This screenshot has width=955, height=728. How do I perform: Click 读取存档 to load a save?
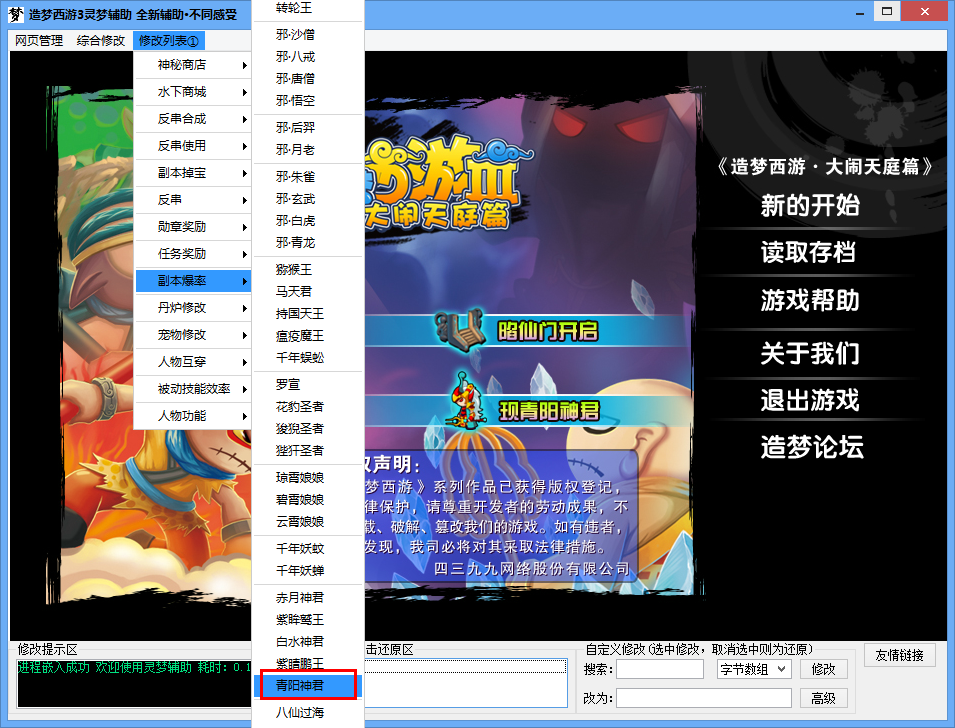[x=808, y=252]
